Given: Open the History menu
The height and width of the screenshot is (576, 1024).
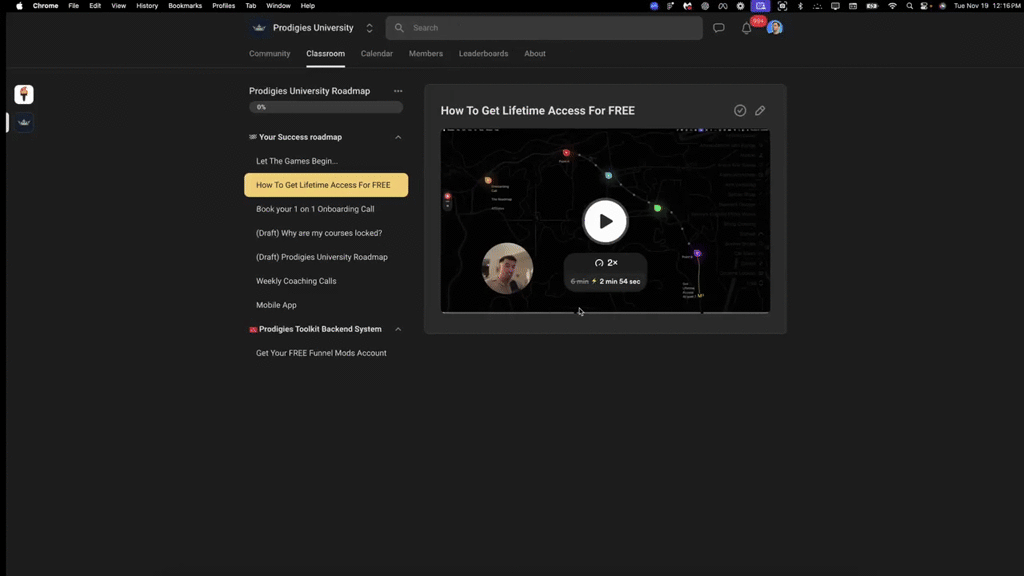Looking at the screenshot, I should pyautogui.click(x=147, y=6).
